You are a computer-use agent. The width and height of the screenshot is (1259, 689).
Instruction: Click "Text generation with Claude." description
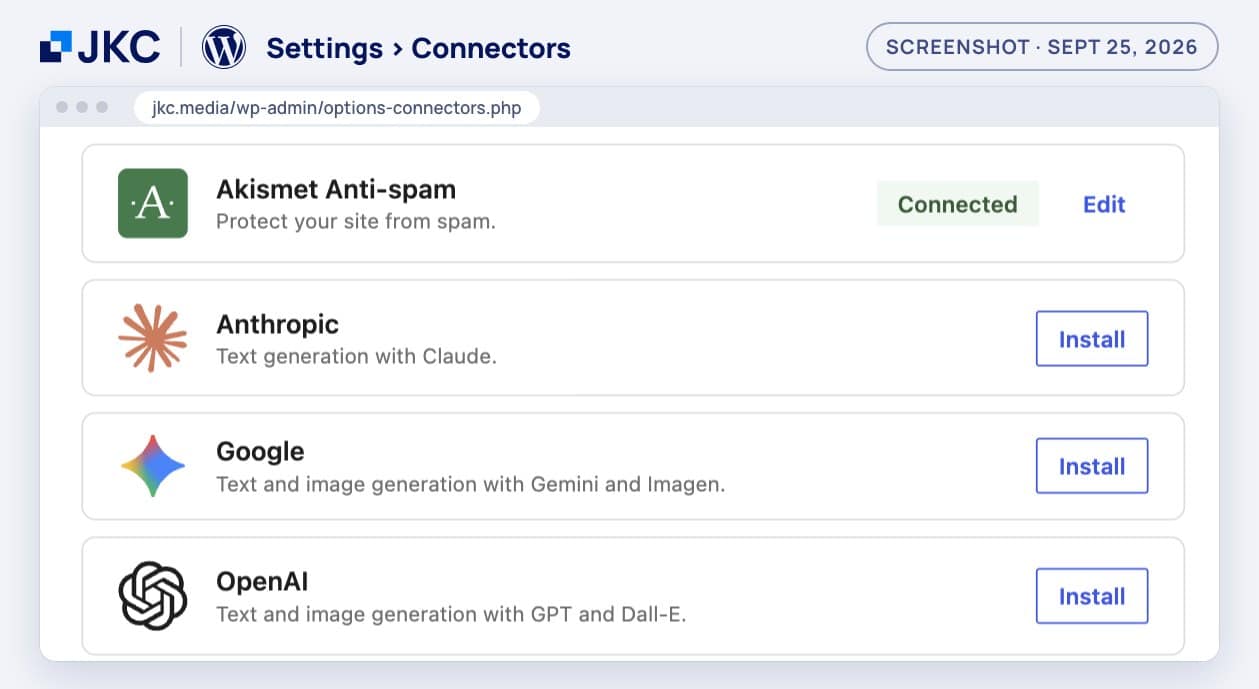tap(356, 356)
